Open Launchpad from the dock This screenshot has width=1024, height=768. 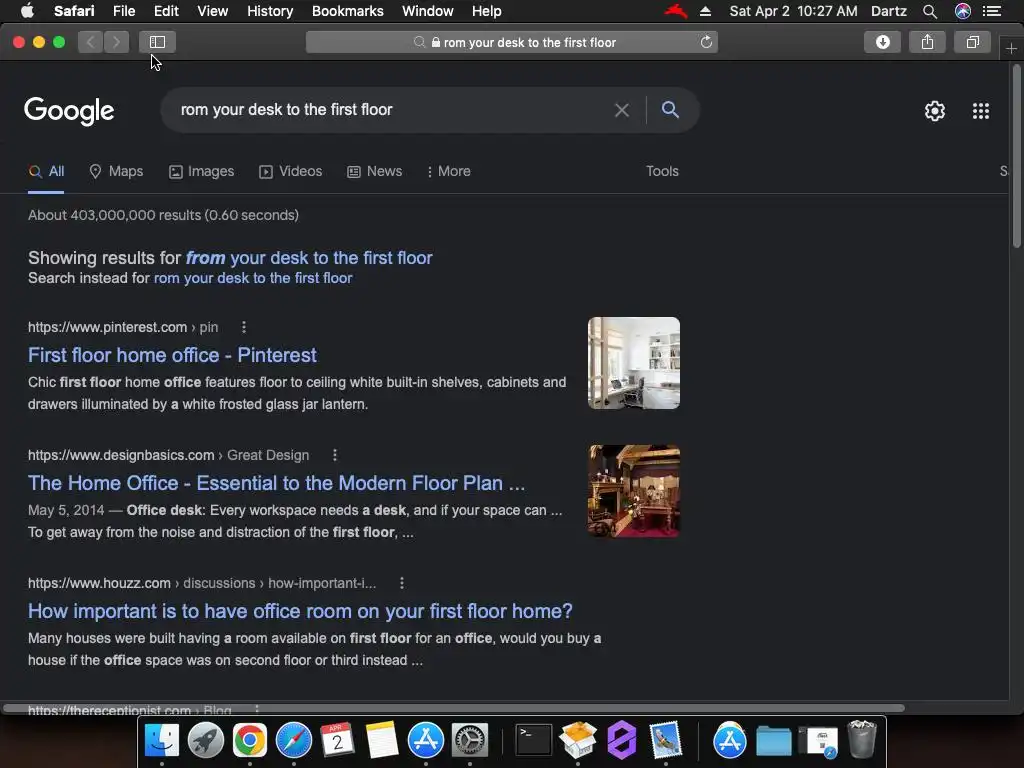206,741
